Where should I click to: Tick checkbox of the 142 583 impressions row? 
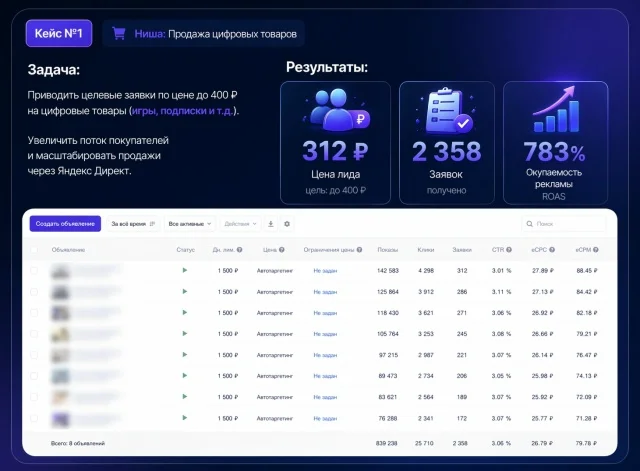[34, 270]
